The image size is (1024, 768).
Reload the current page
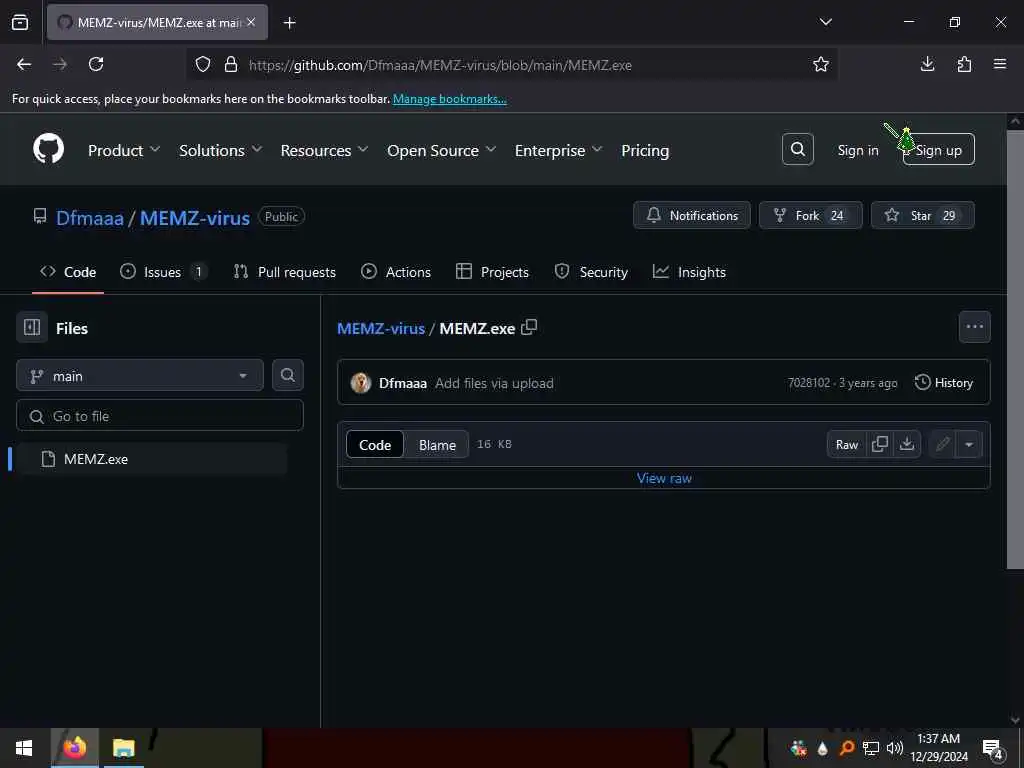(x=96, y=64)
